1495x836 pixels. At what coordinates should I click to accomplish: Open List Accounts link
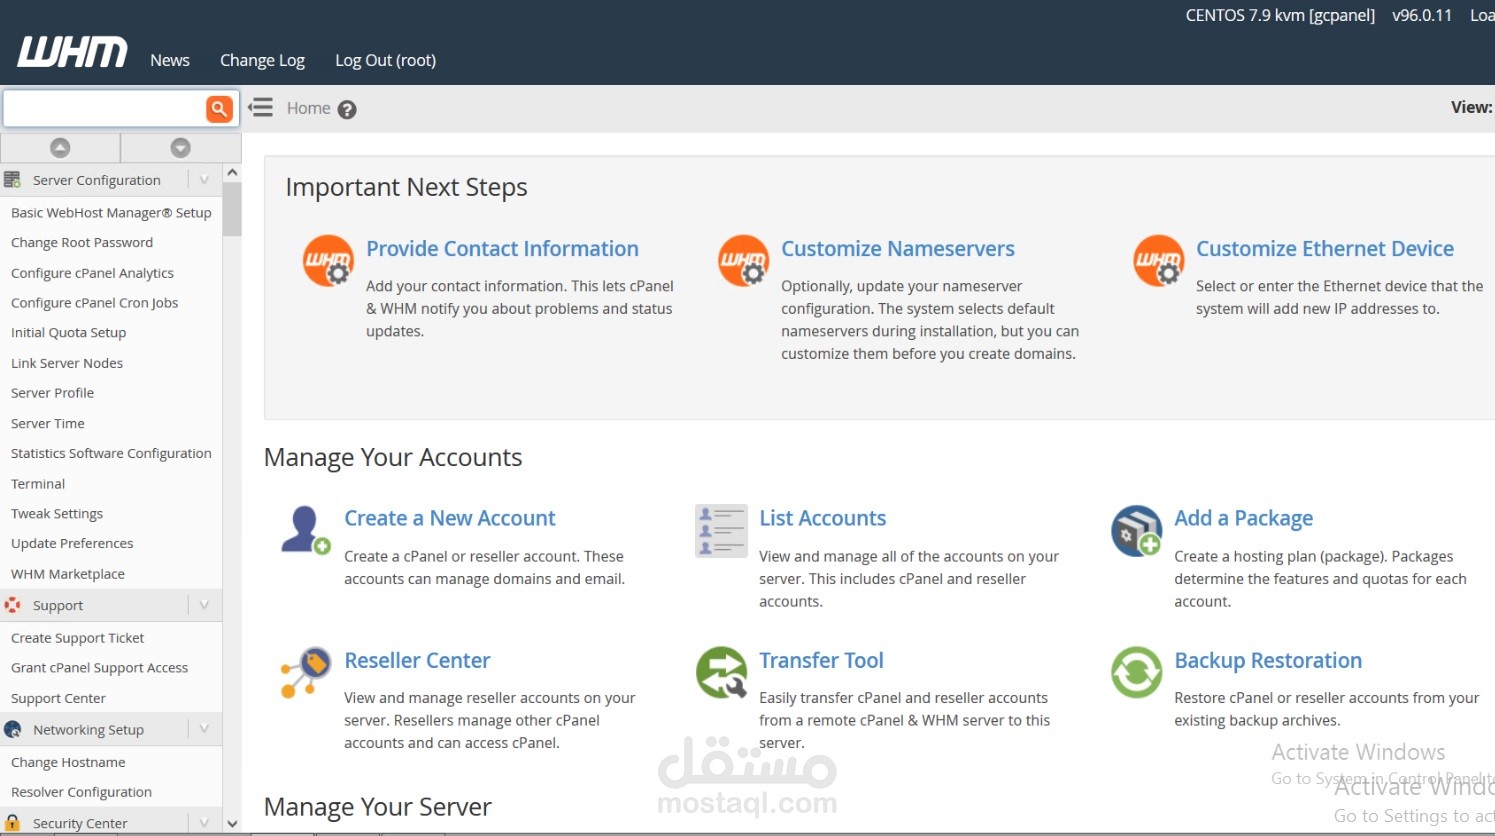pos(823,518)
